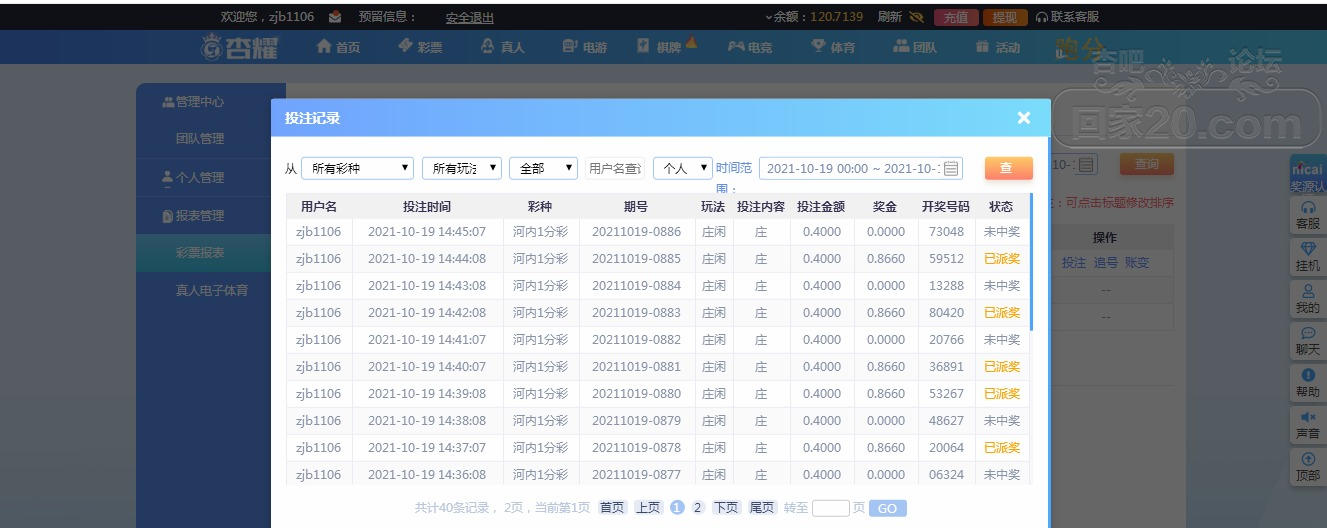Click the orange 查 search button

click(1007, 168)
